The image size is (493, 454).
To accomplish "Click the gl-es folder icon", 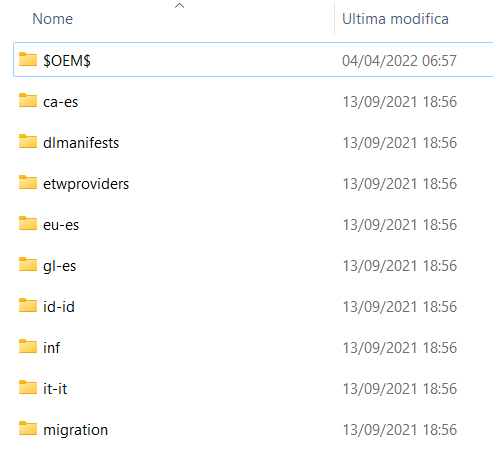I will click(28, 264).
